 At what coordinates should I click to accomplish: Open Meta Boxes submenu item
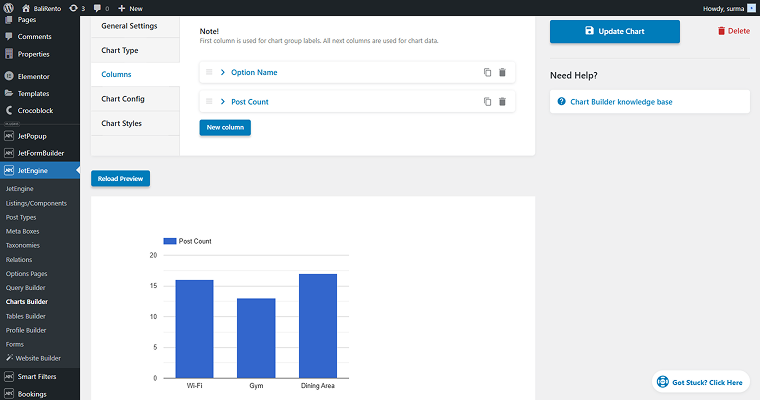pos(22,231)
